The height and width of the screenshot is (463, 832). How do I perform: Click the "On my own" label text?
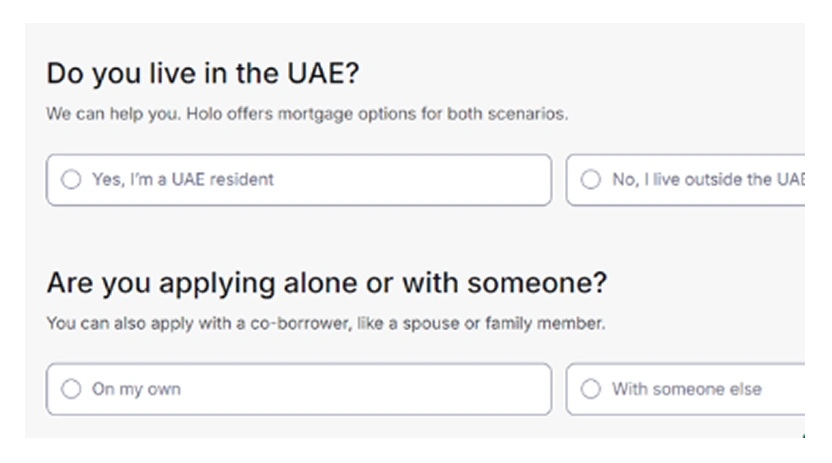[136, 389]
